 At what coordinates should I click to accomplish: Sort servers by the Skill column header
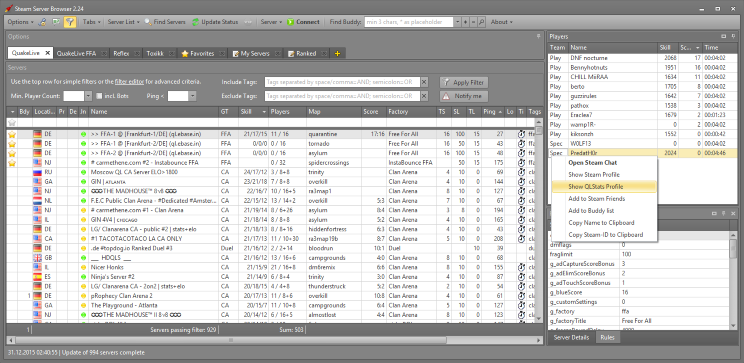pyautogui.click(x=253, y=112)
